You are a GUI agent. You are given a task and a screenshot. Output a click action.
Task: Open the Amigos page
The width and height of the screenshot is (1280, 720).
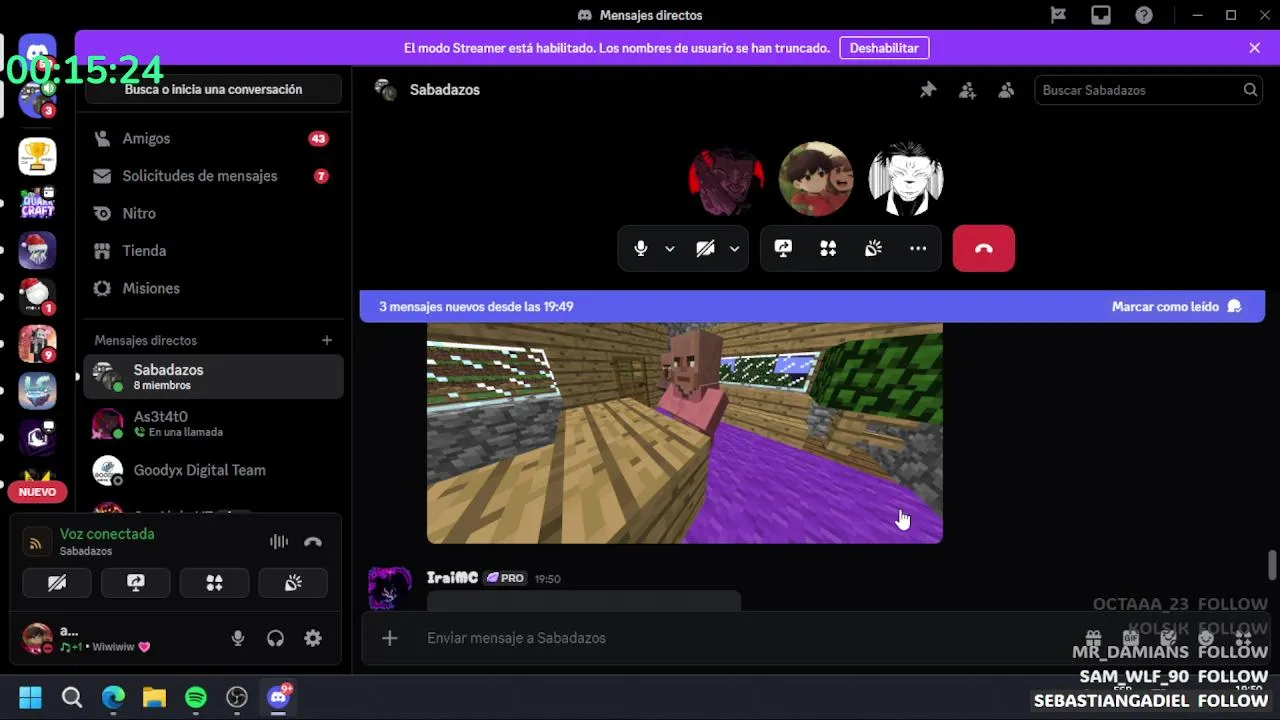213,139
